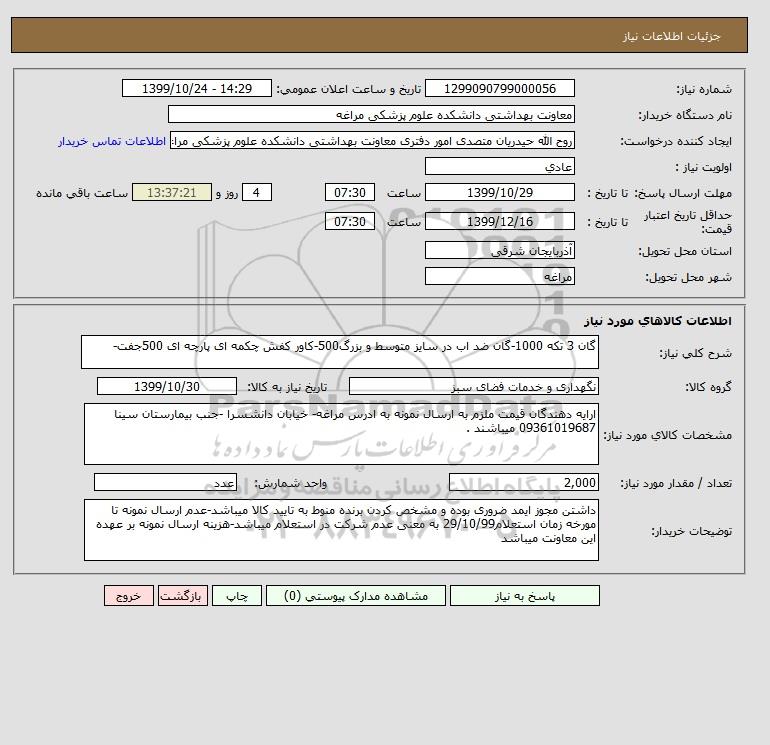Viewport: 770px width, 745px height.
Task: Click the unit field showing عدد
Action: pyautogui.click(x=165, y=483)
